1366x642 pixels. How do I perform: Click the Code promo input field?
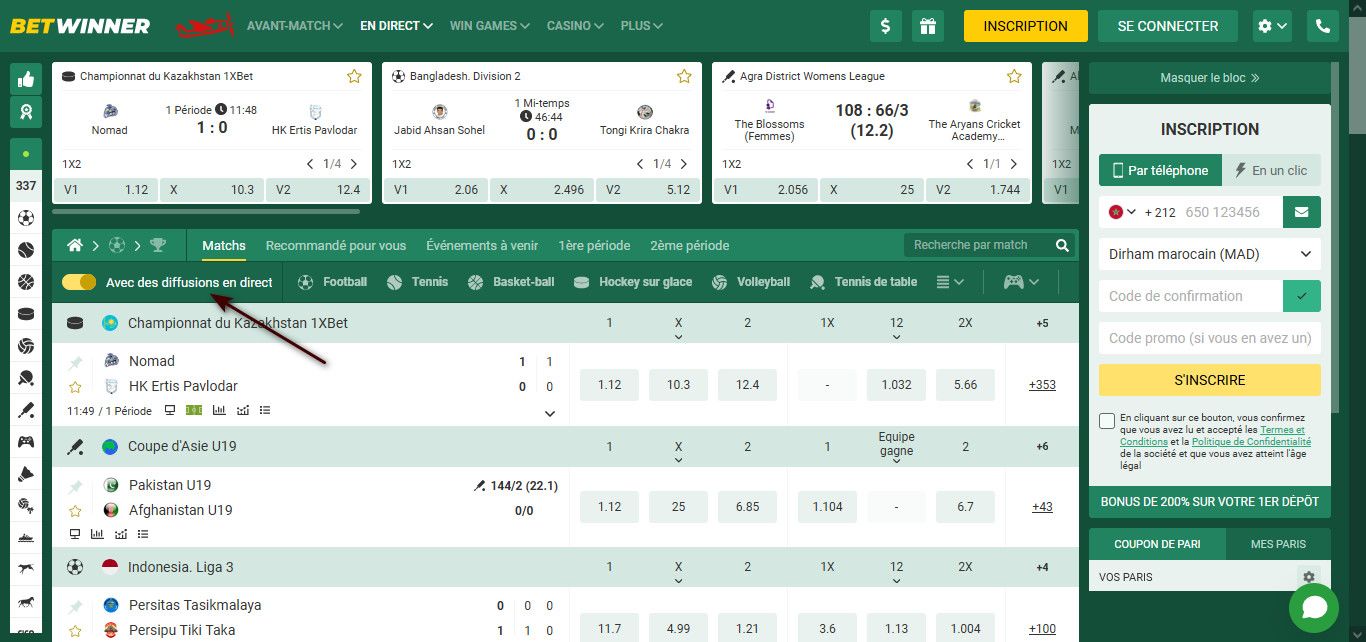tap(1209, 338)
